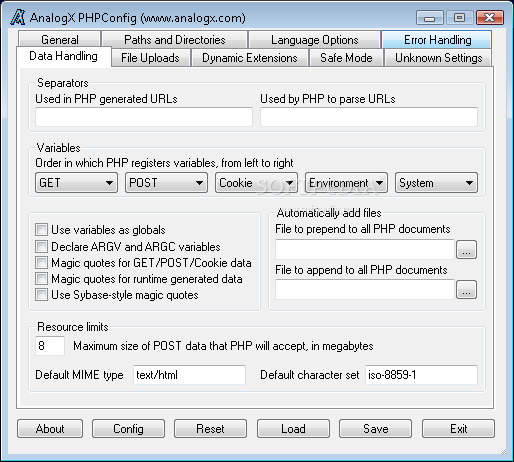Click the prepend file path input field
This screenshot has width=514, height=462.
[x=365, y=249]
